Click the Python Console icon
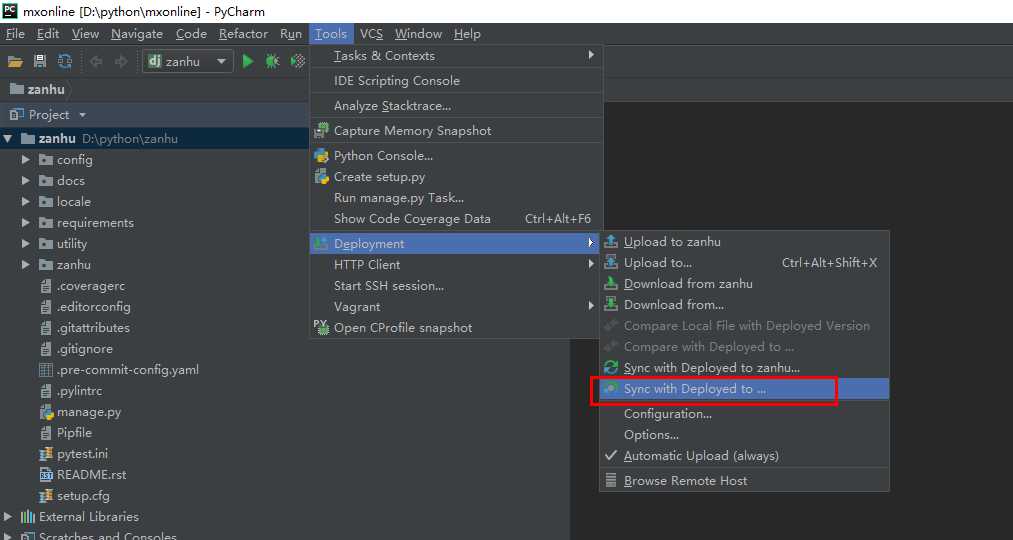Image resolution: width=1013 pixels, height=540 pixels. coord(321,156)
